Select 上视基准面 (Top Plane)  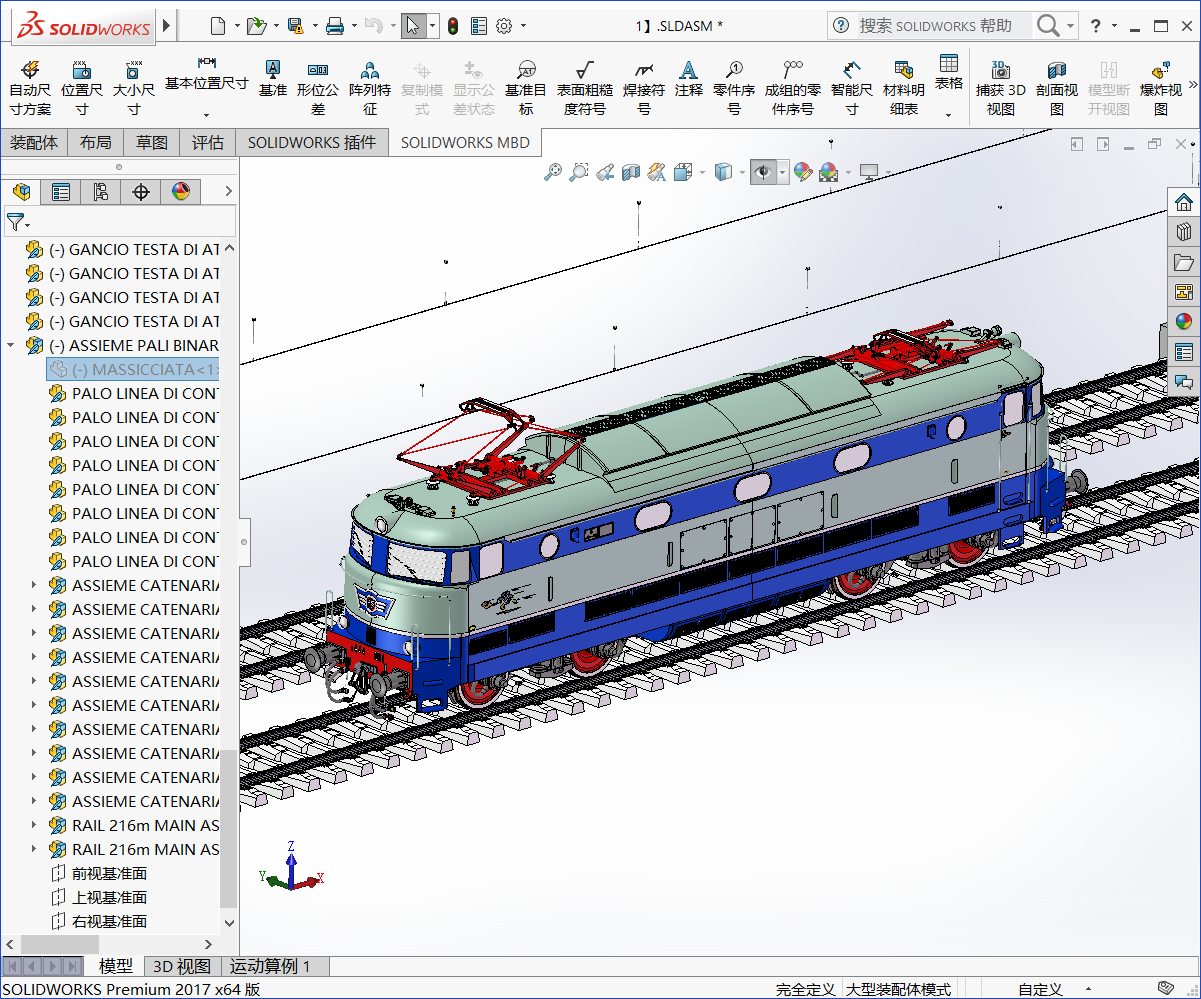99,897
